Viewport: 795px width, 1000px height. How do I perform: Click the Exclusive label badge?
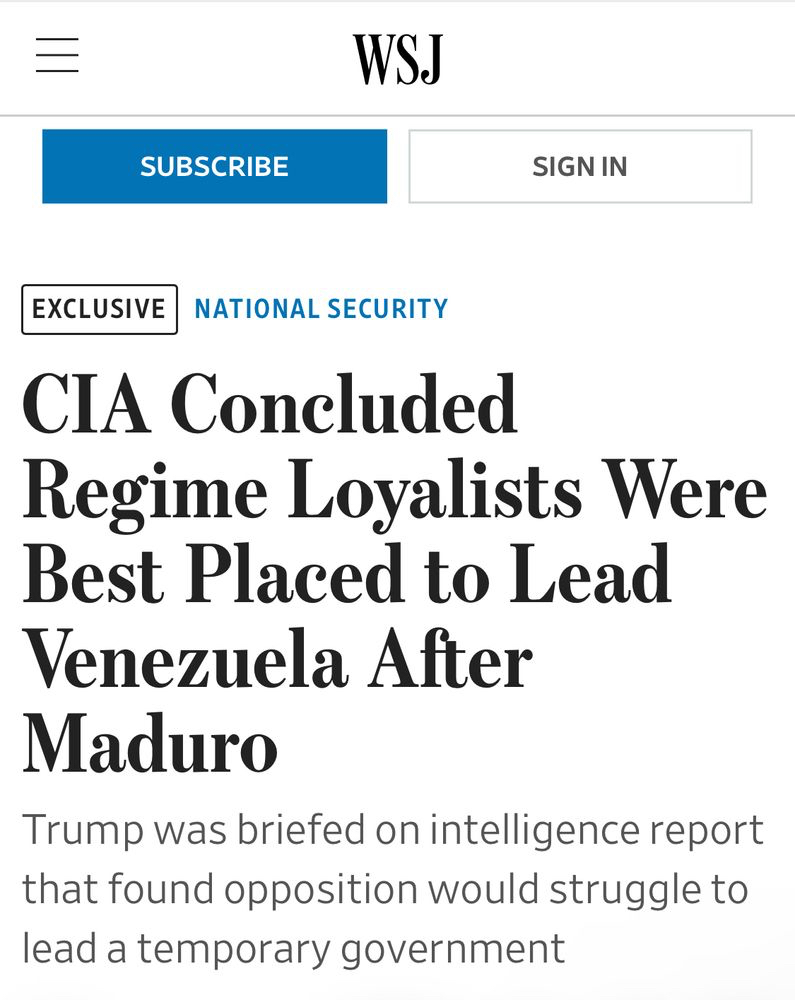click(99, 309)
